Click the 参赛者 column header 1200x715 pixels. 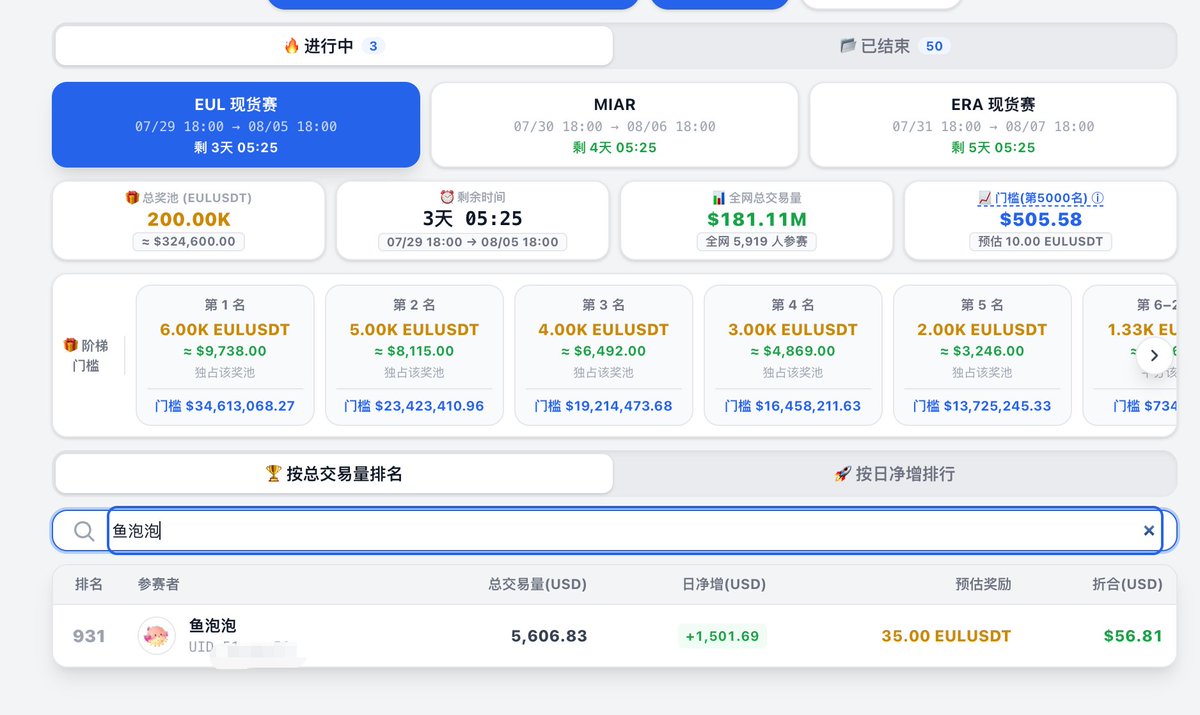pyautogui.click(x=159, y=584)
